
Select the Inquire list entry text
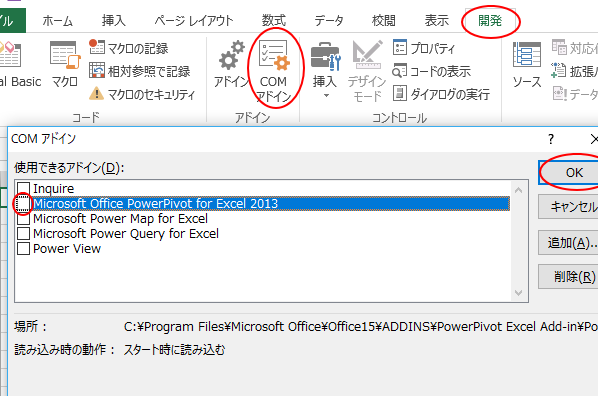53,188
